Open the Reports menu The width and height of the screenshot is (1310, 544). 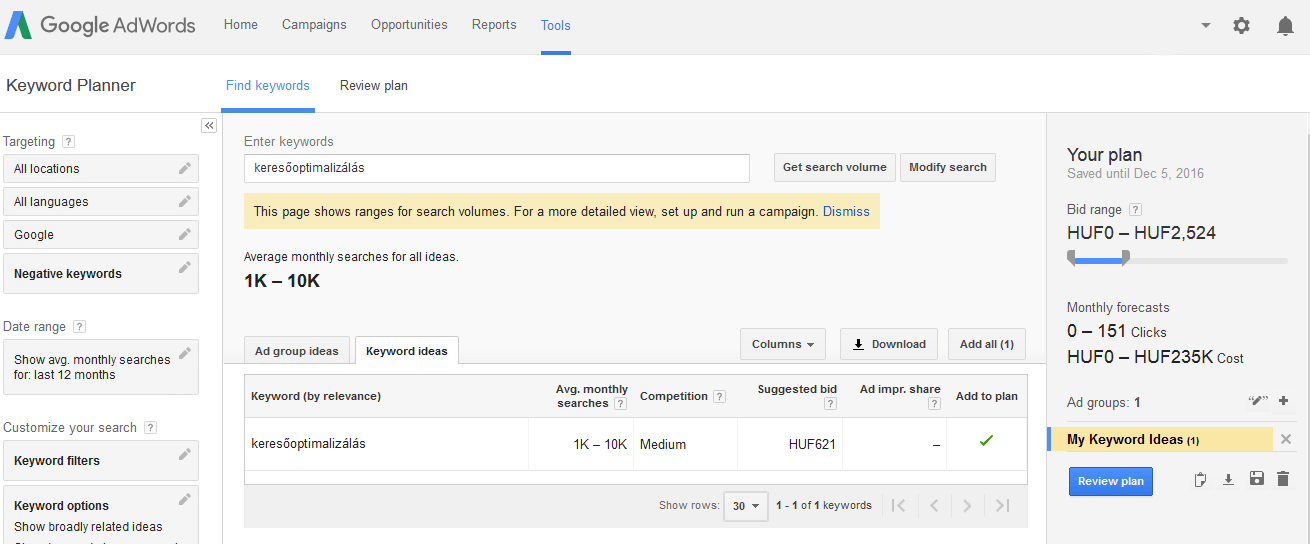click(494, 25)
